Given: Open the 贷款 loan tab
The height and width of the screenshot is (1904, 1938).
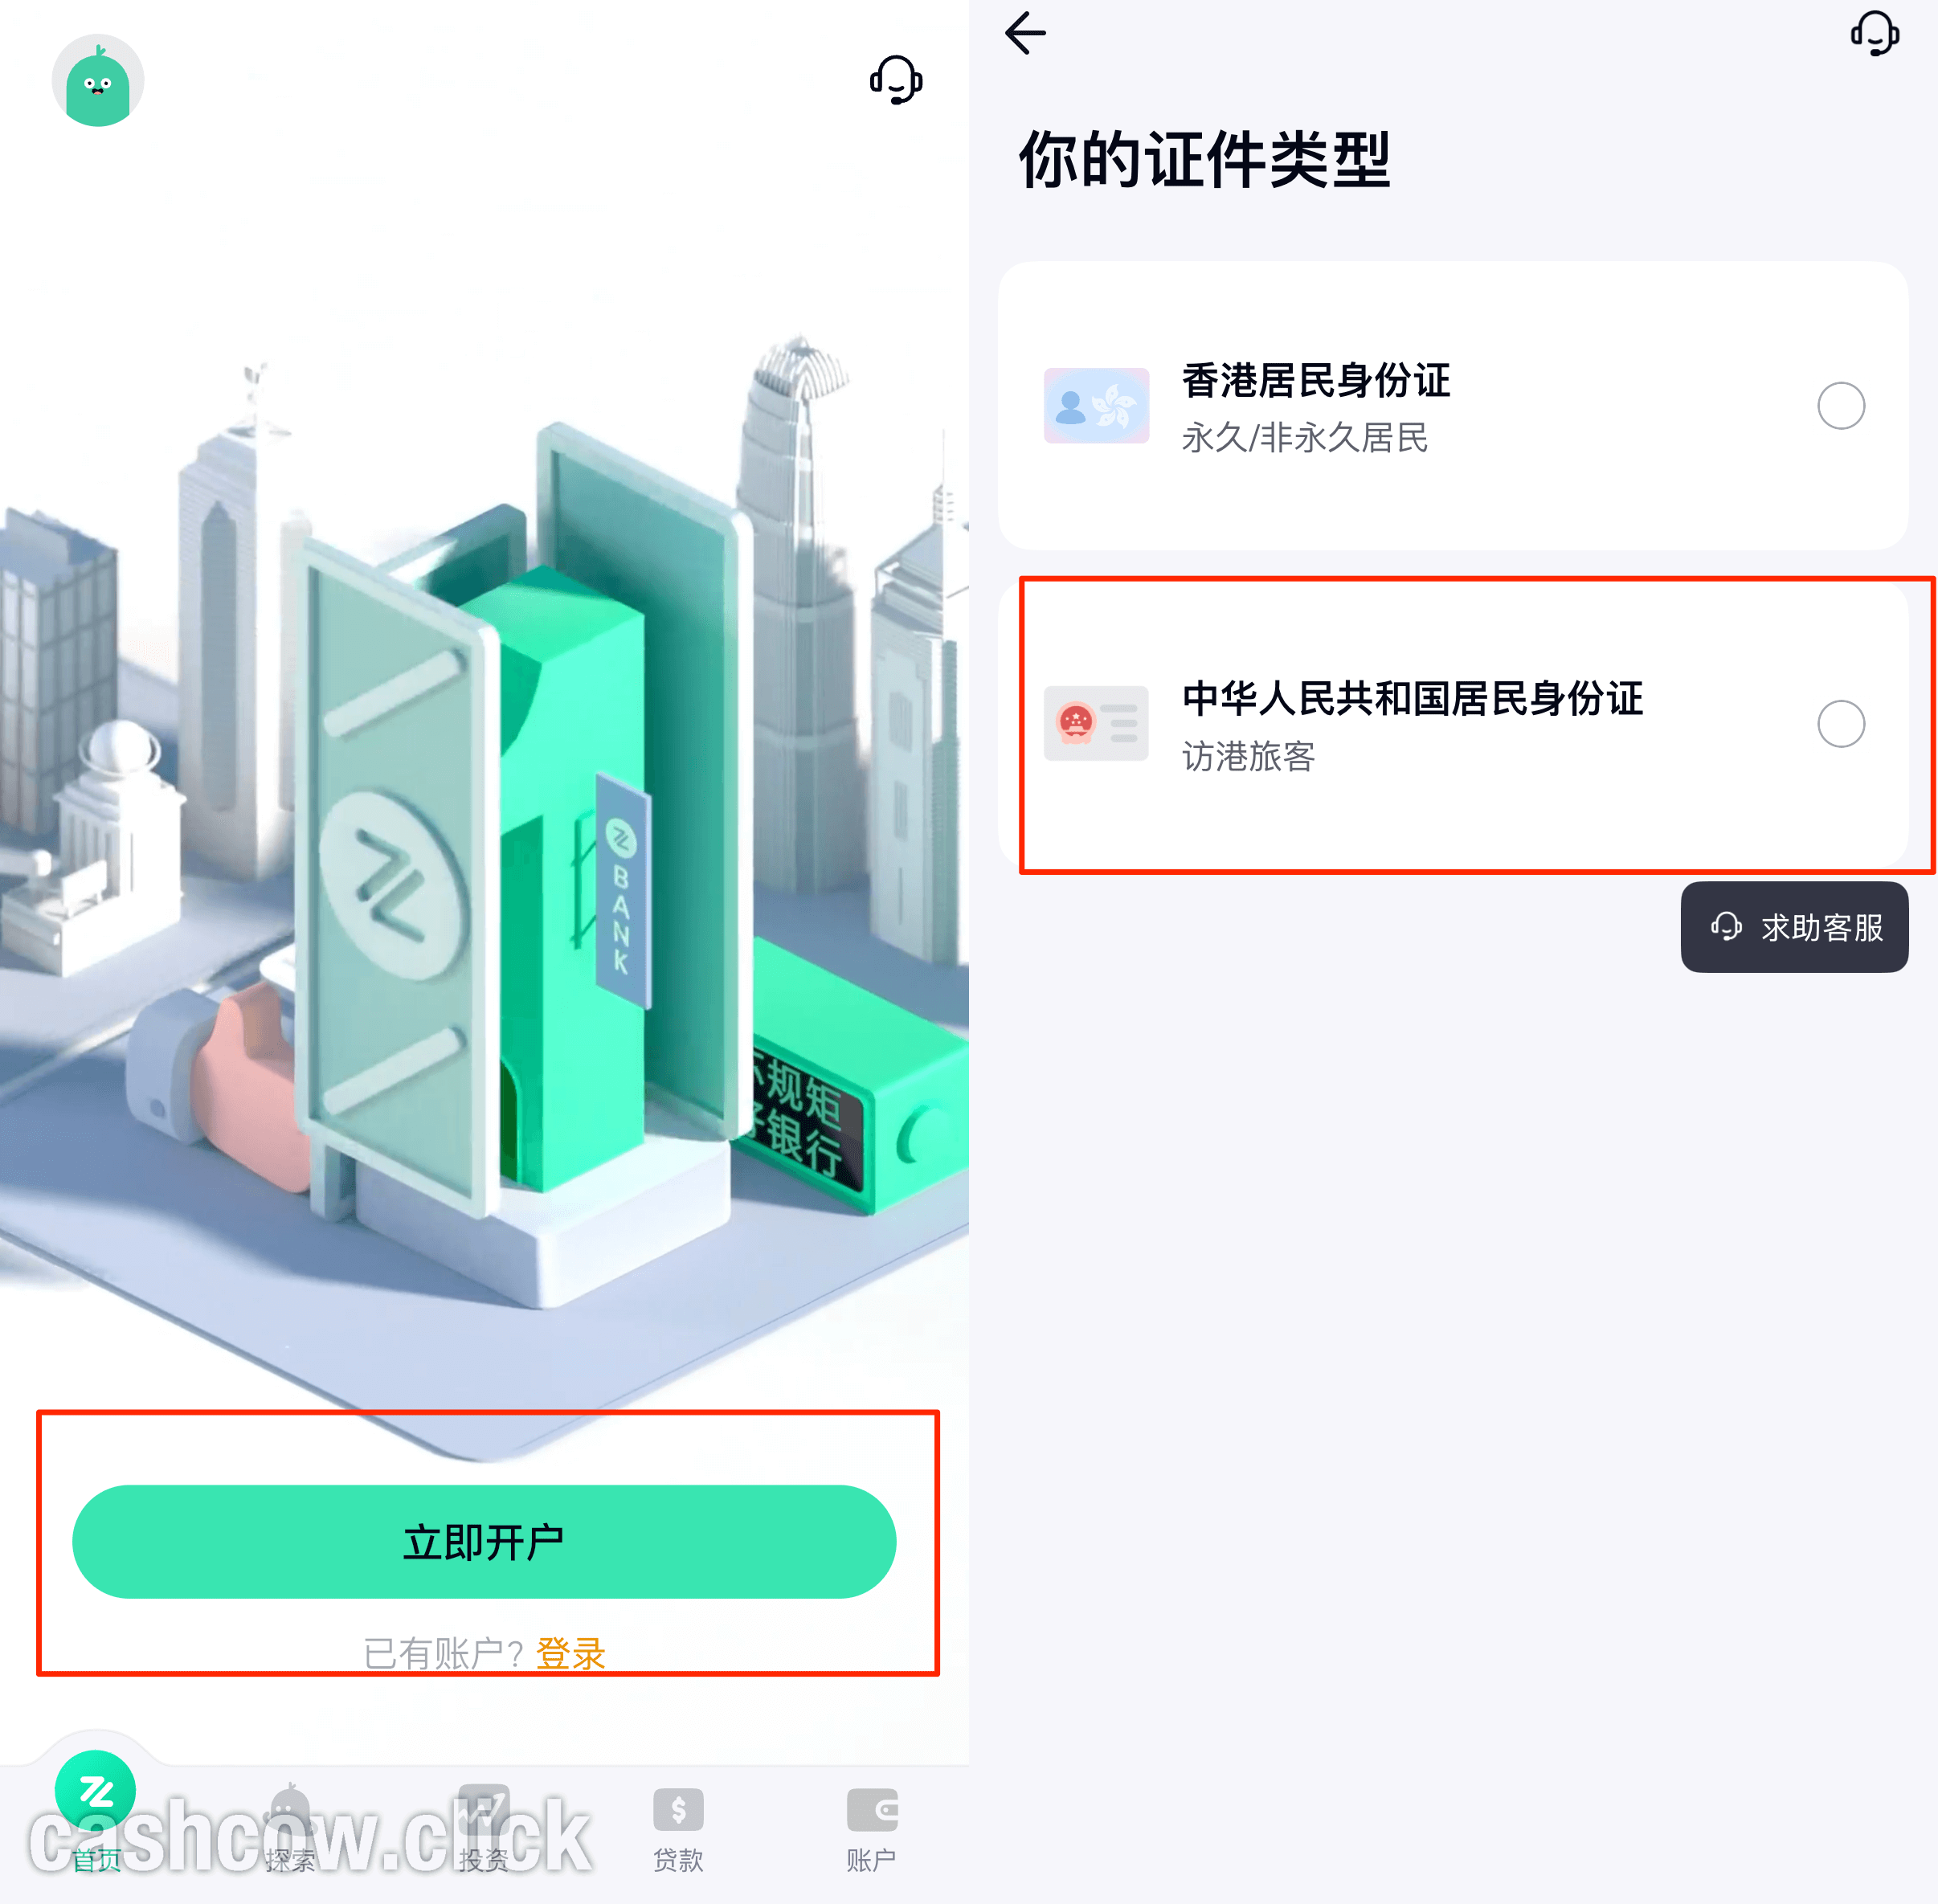Looking at the screenshot, I should (678, 1829).
